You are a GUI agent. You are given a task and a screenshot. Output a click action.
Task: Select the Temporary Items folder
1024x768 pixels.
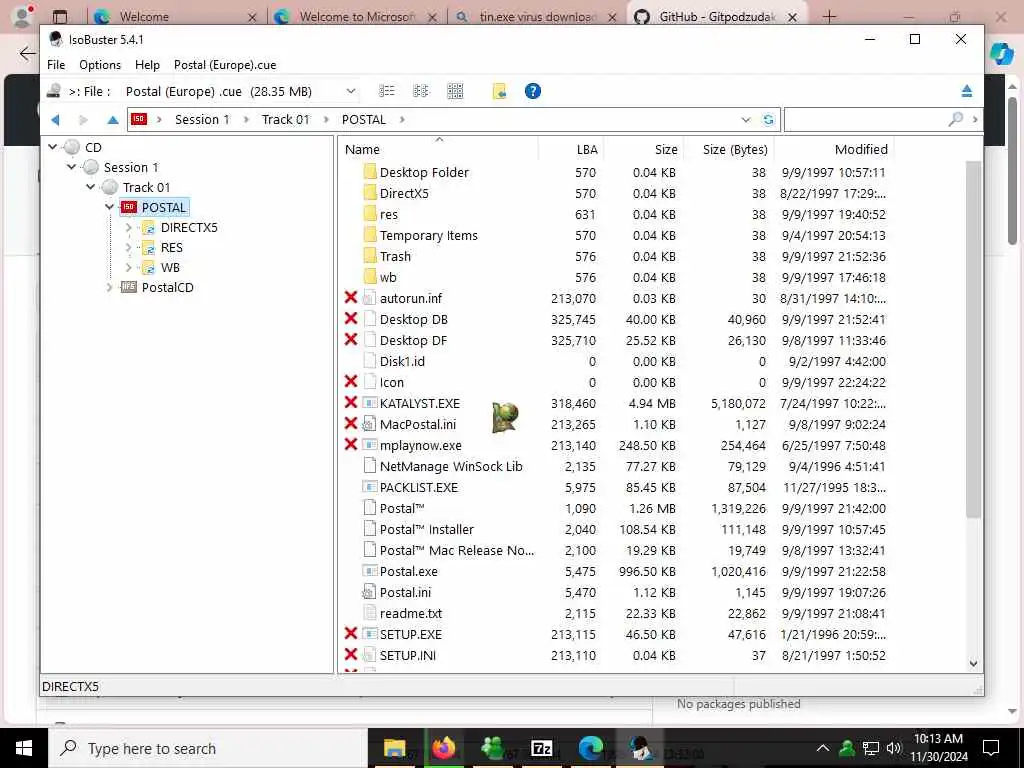[428, 235]
